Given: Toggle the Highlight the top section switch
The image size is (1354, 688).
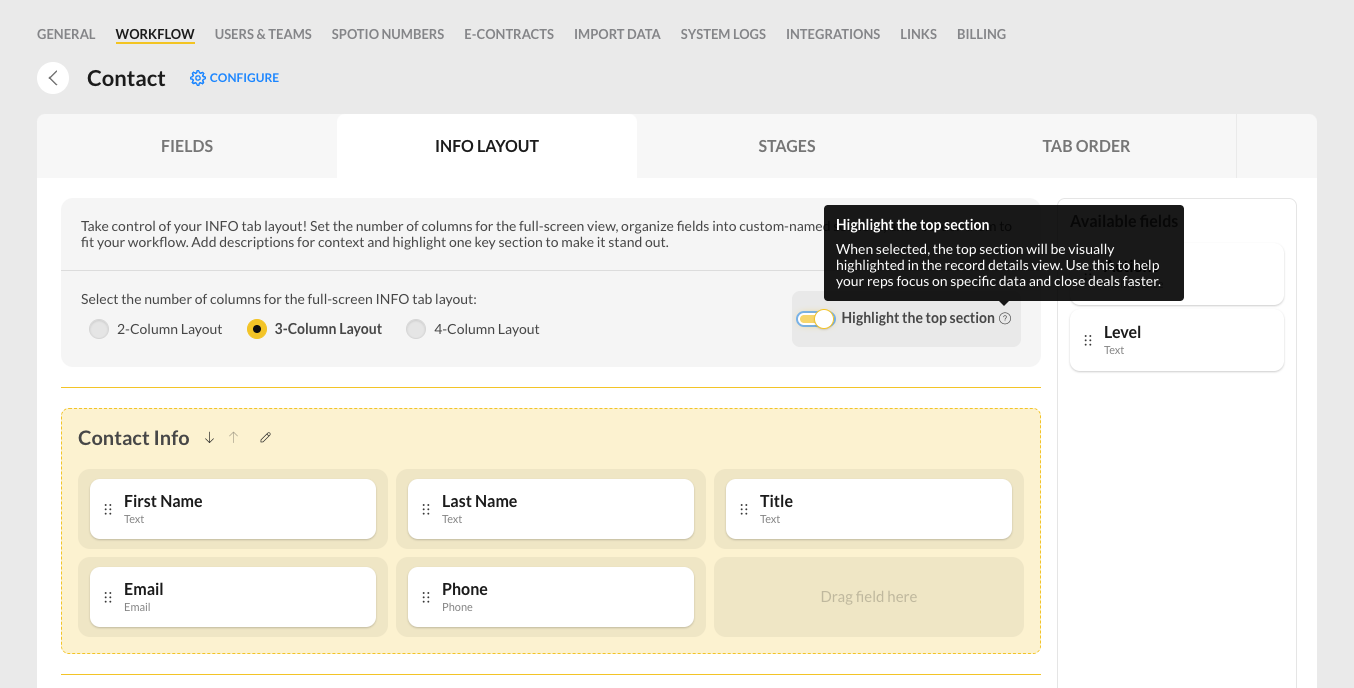Looking at the screenshot, I should (x=815, y=319).
